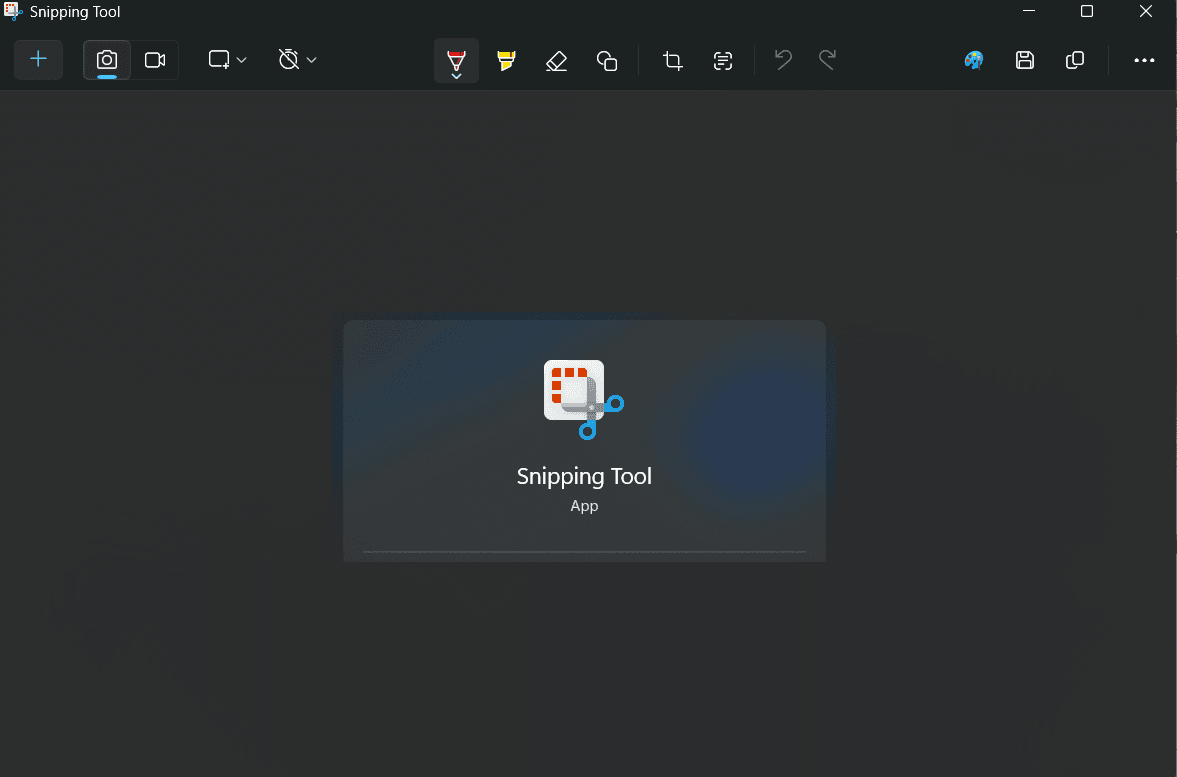
Task: Close the Snipping Tool window
Action: click(1145, 11)
